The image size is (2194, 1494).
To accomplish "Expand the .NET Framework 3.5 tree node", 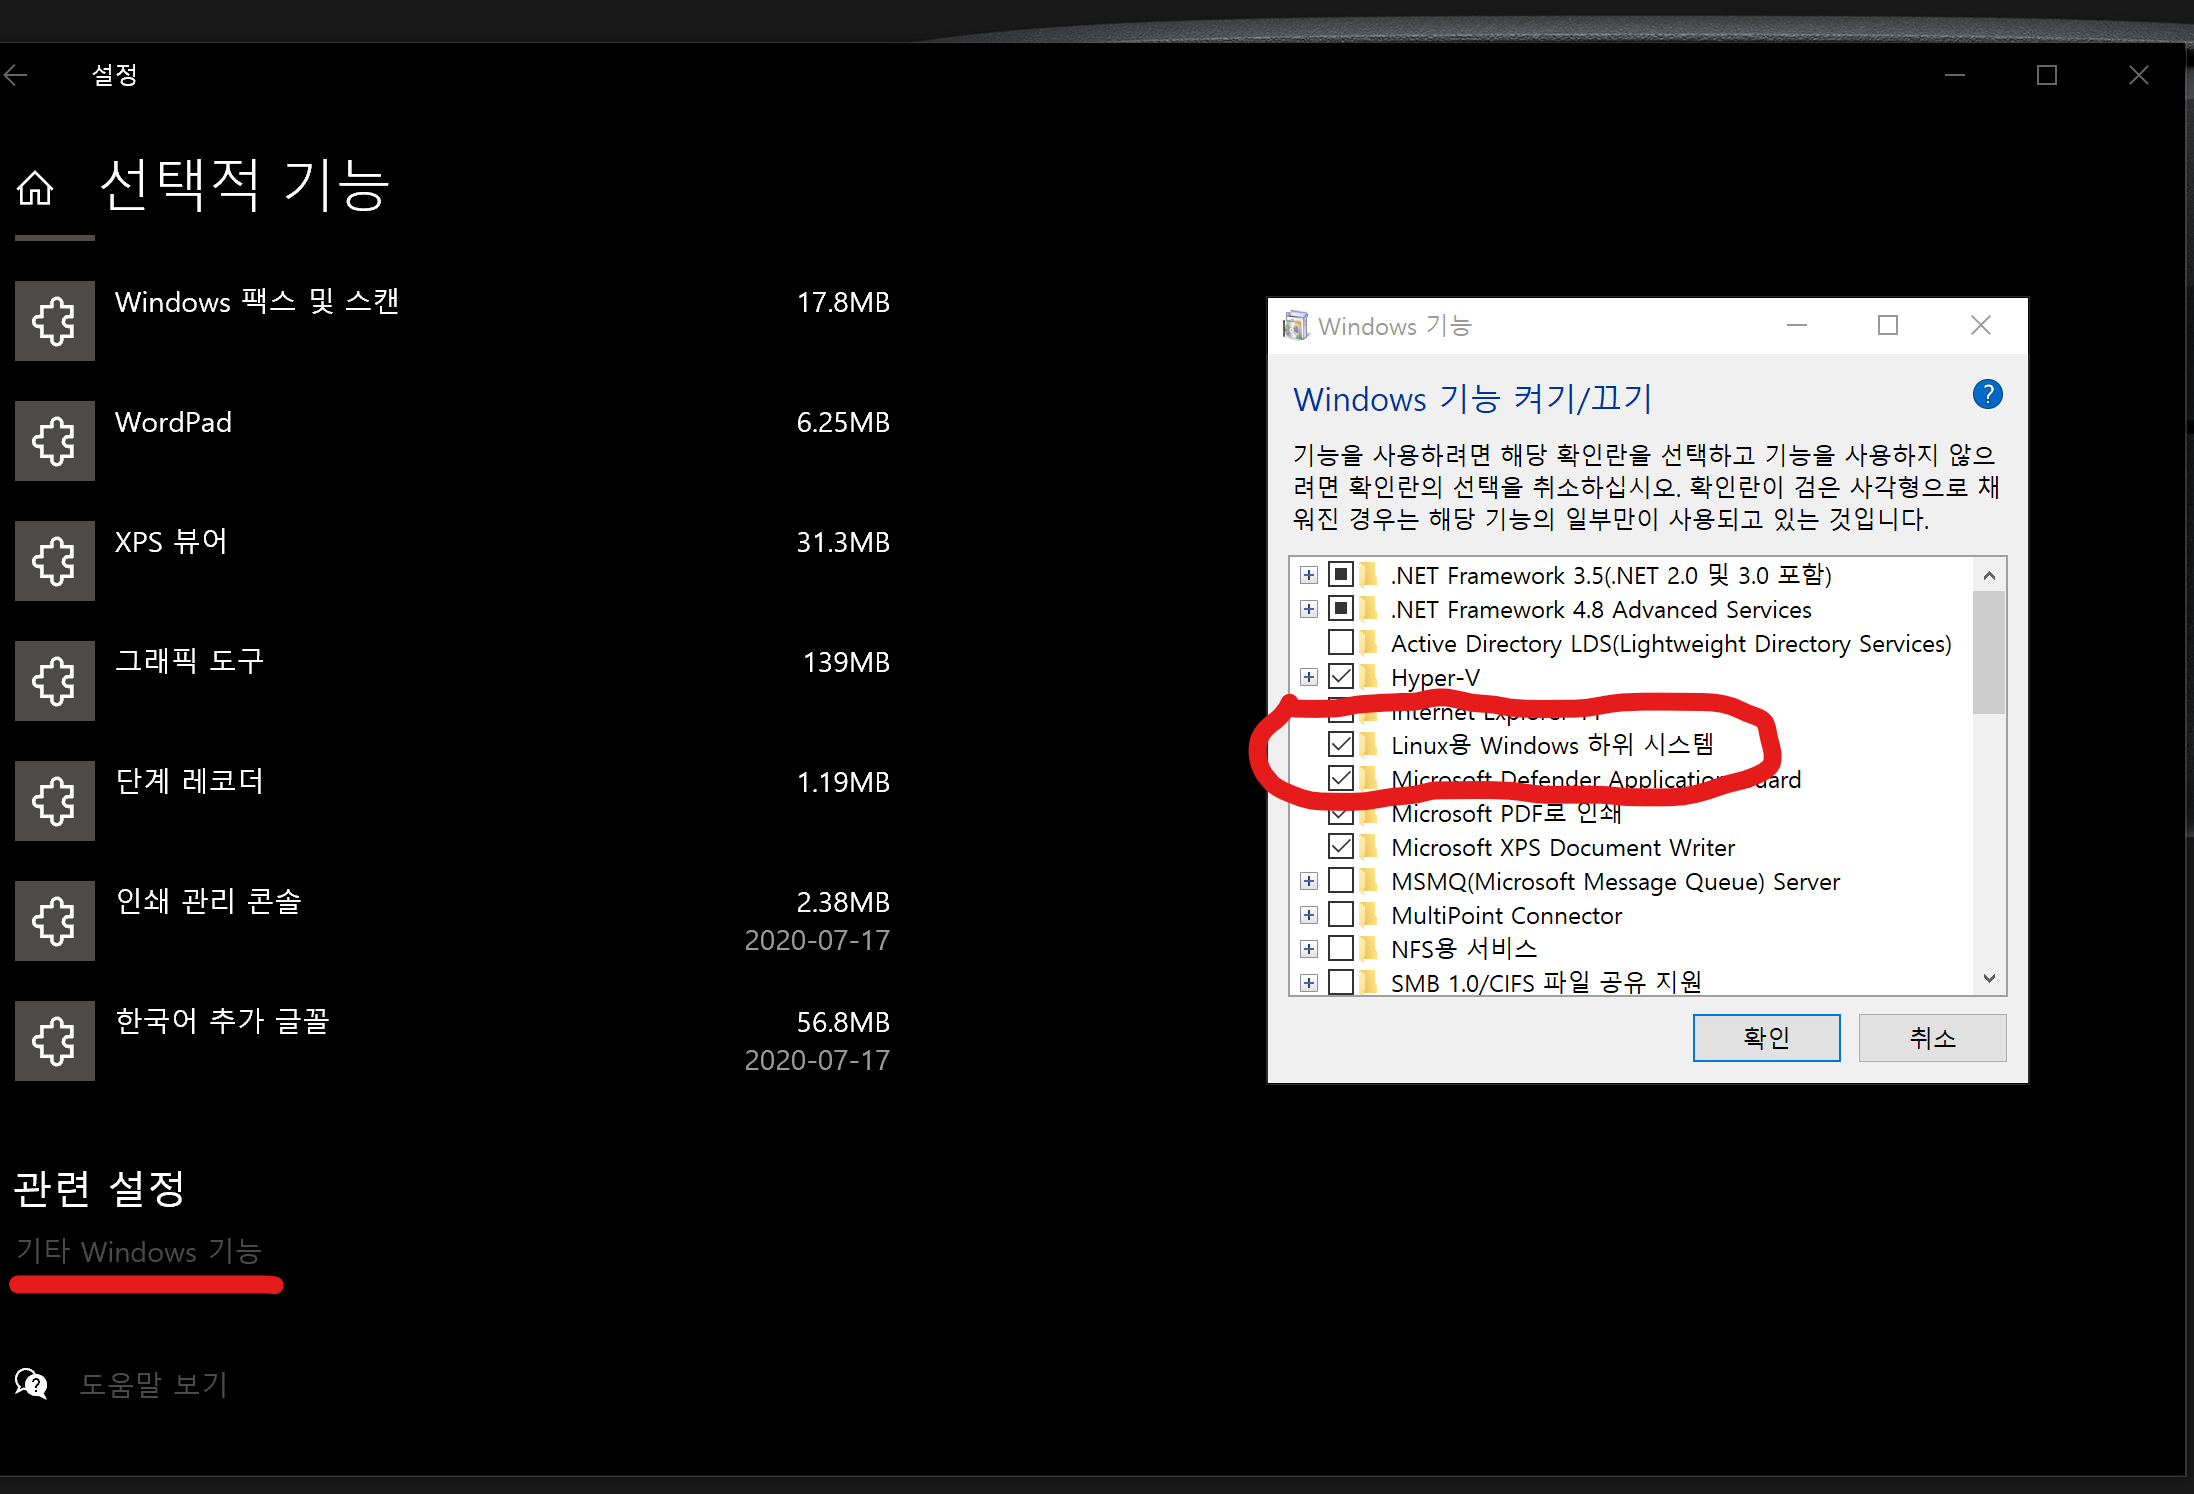I will click(1309, 575).
